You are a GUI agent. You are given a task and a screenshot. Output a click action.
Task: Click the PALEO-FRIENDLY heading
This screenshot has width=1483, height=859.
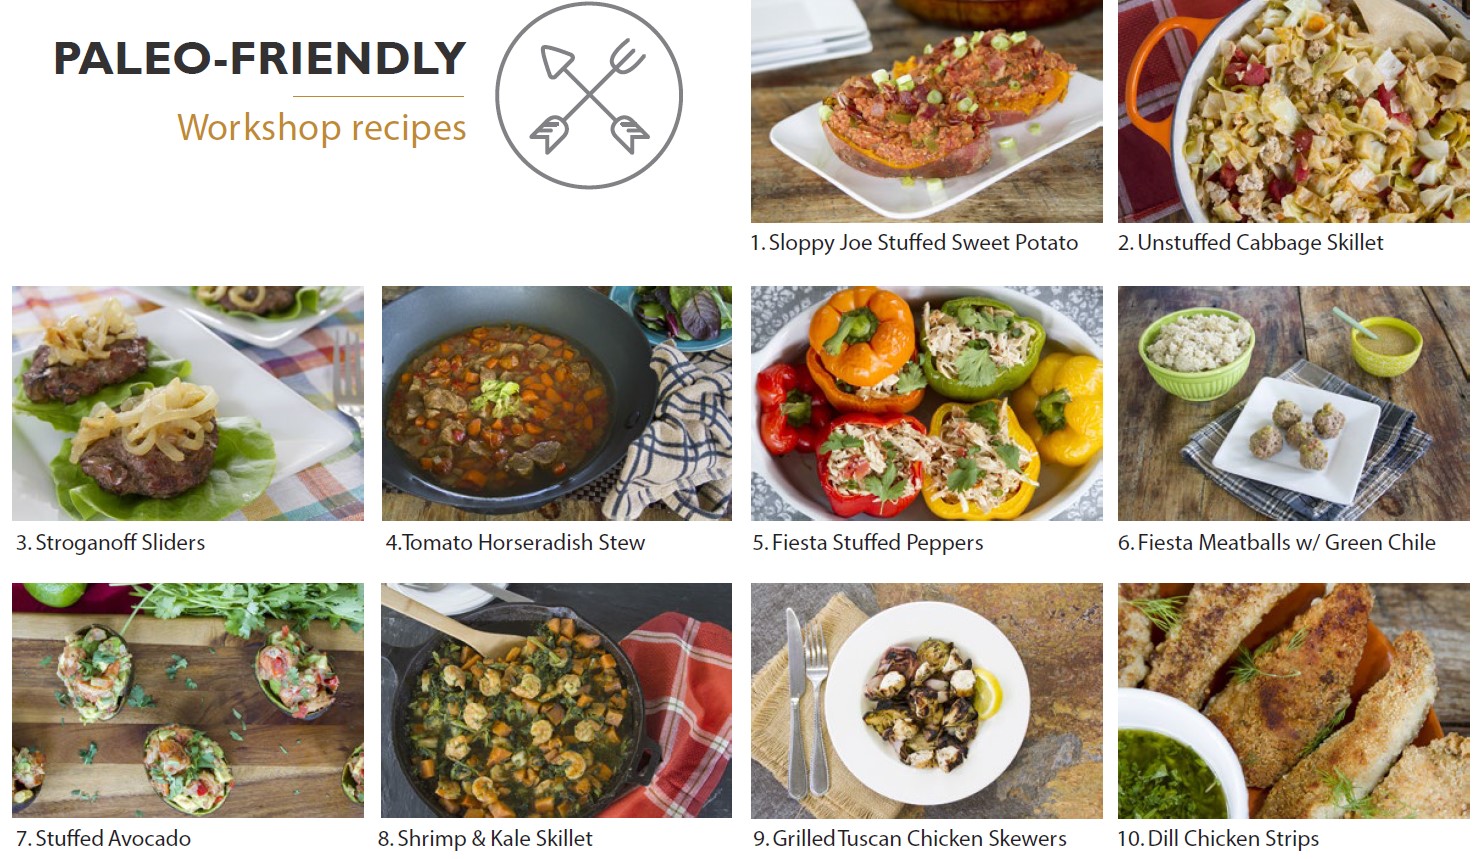pos(260,59)
